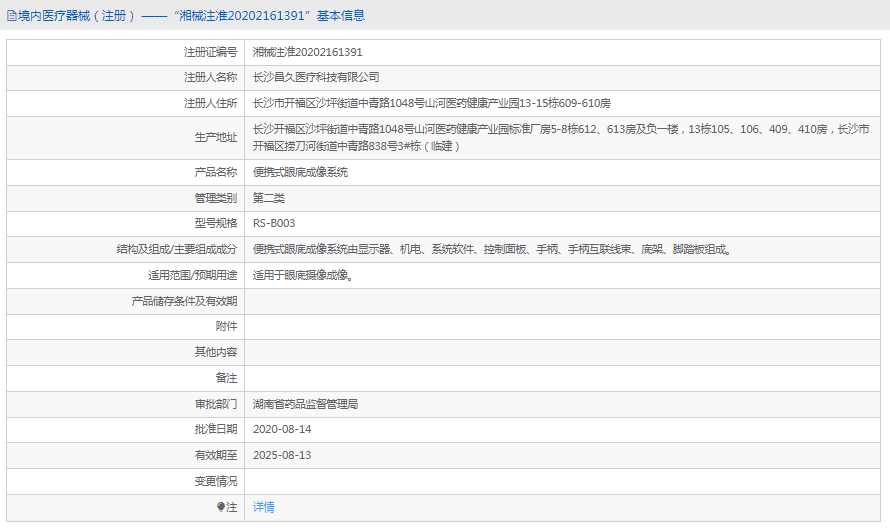The width and height of the screenshot is (890, 531).
Task: Click the 变更情况 label
Action: (x=216, y=482)
